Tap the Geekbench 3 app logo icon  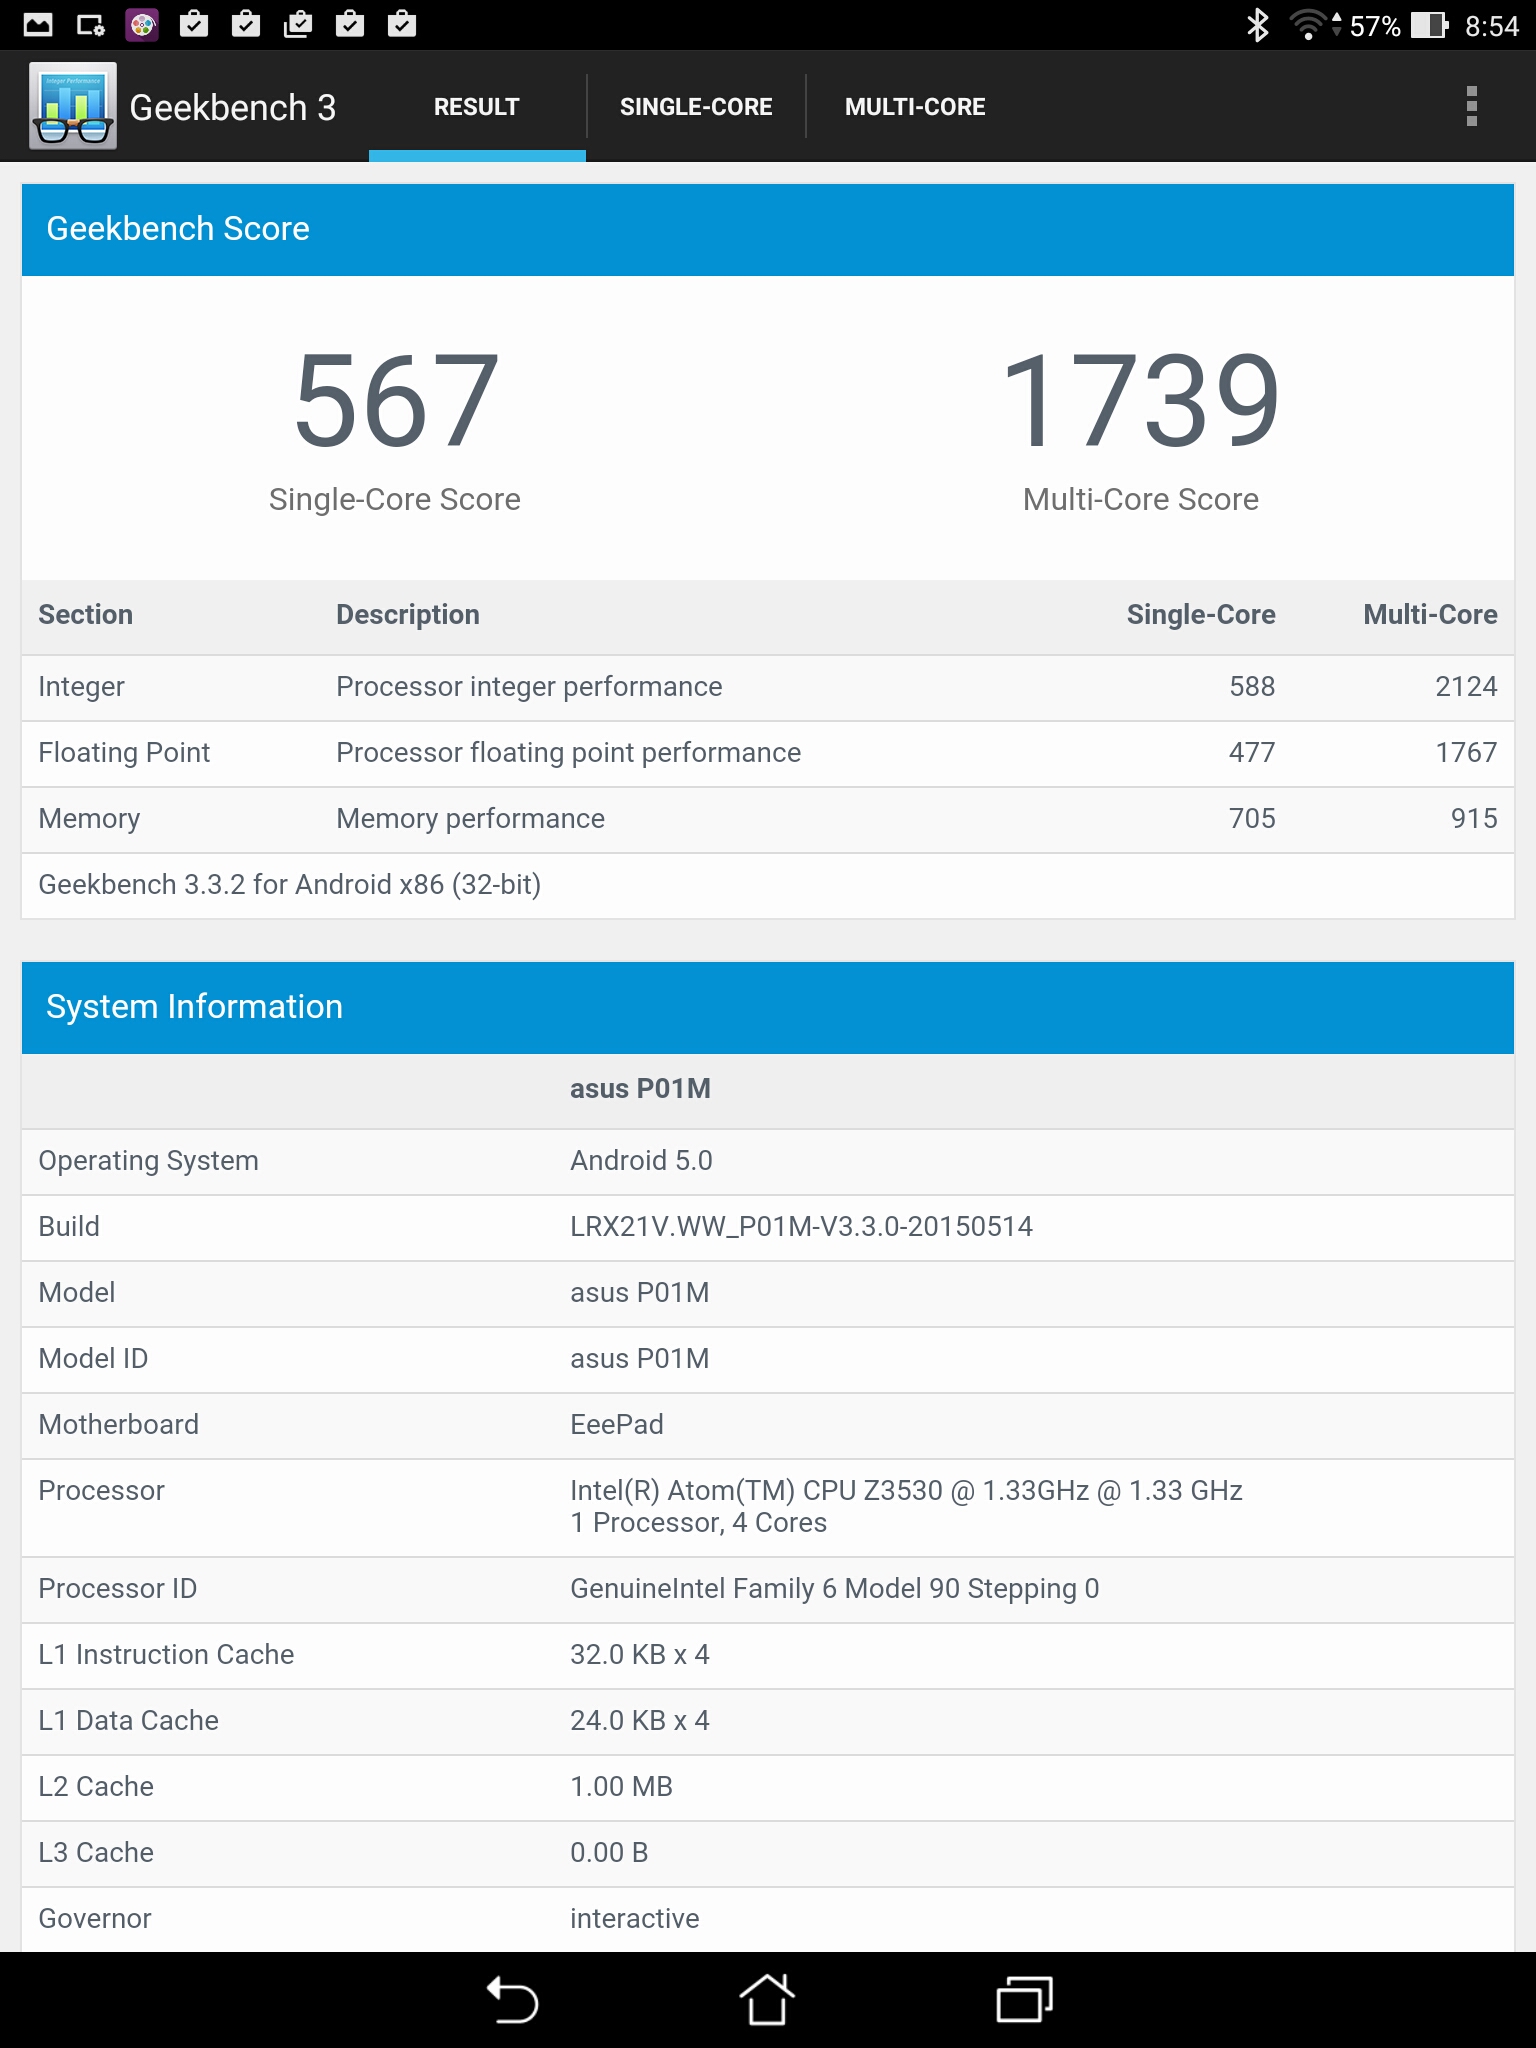pyautogui.click(x=73, y=106)
